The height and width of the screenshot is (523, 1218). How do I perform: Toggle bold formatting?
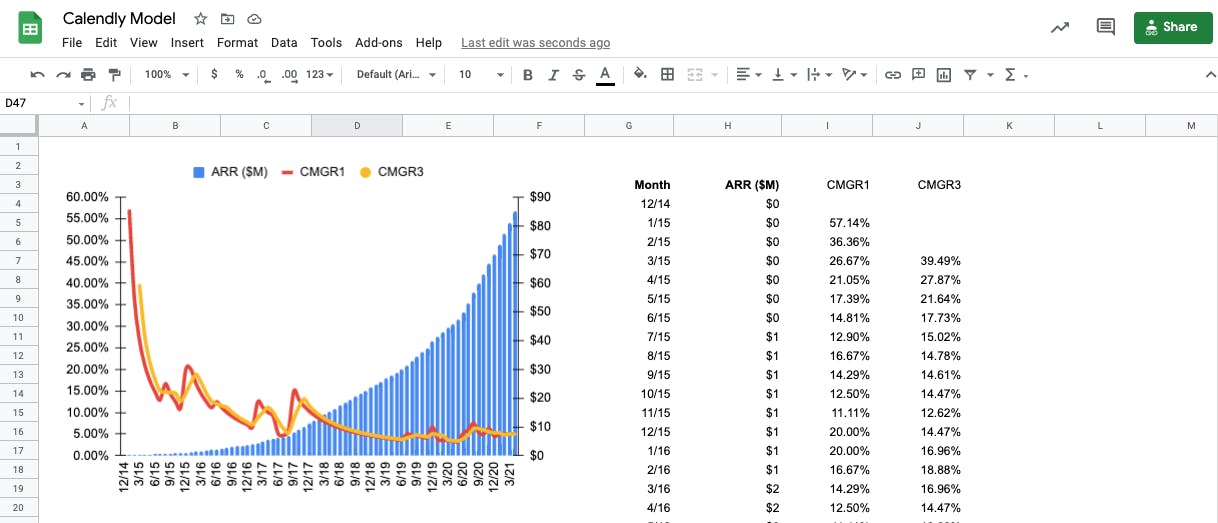click(x=528, y=74)
